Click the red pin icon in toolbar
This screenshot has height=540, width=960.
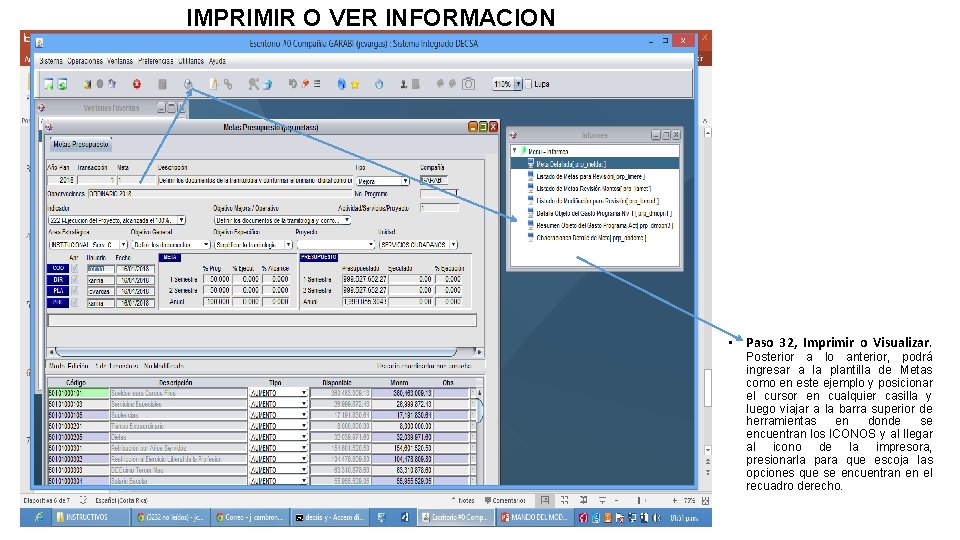[x=305, y=84]
